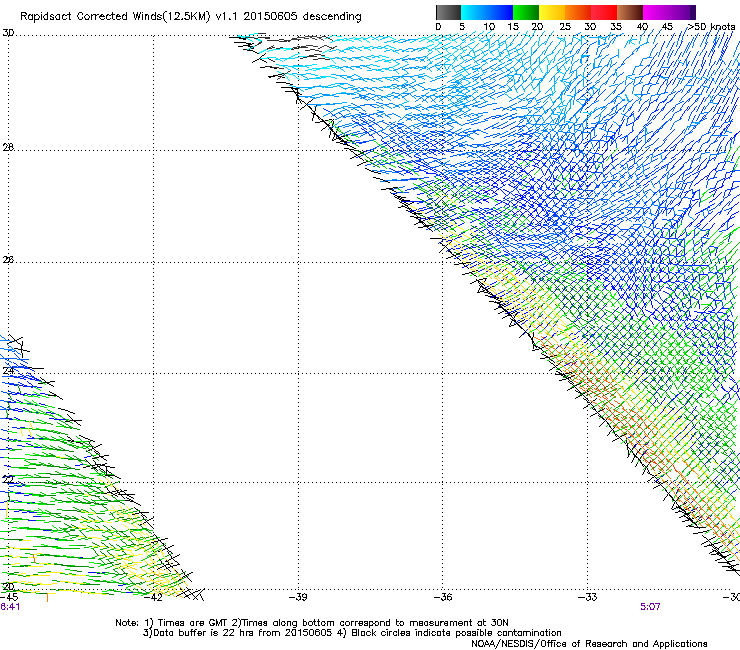
Task: Click the purple 45-50 knots legend swatch
Action: point(682,12)
